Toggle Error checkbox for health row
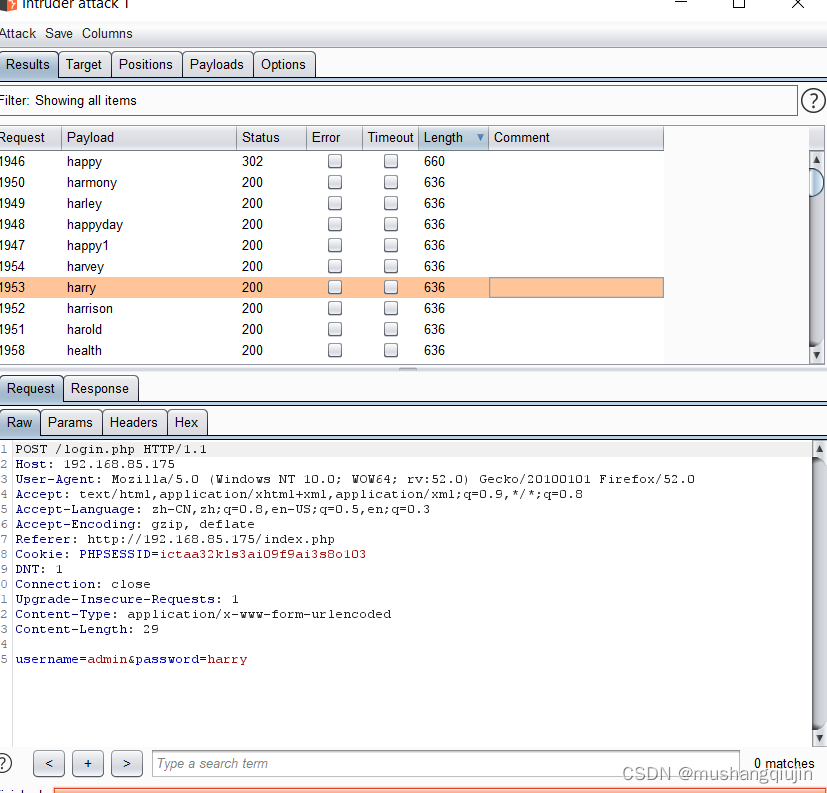Screen dimensions: 827x793 click(x=335, y=350)
